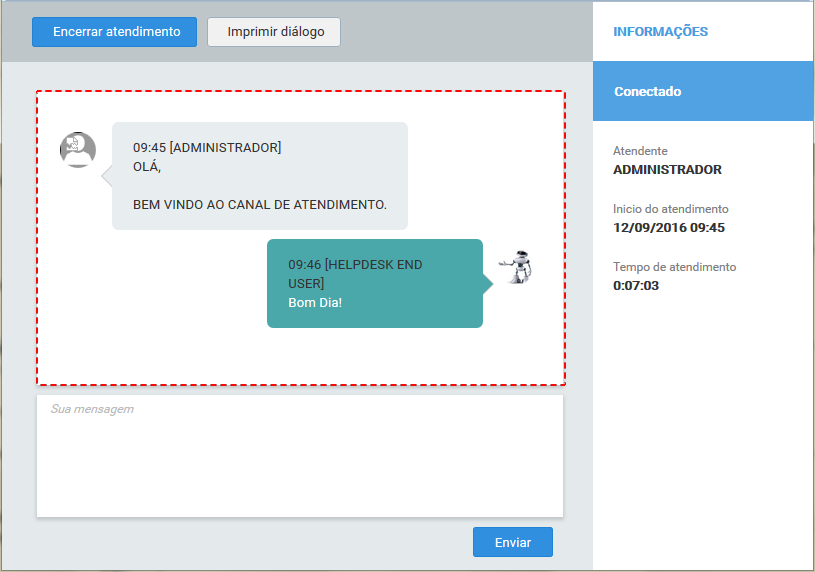Open the INFORMAÇÕES panel header
815x572 pixels.
660,32
